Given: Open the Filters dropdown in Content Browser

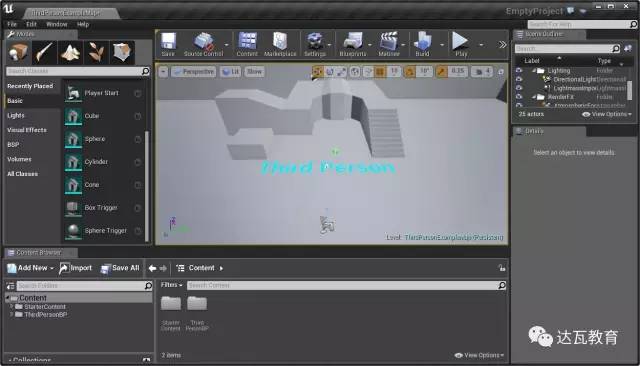Looking at the screenshot, I should [171, 285].
